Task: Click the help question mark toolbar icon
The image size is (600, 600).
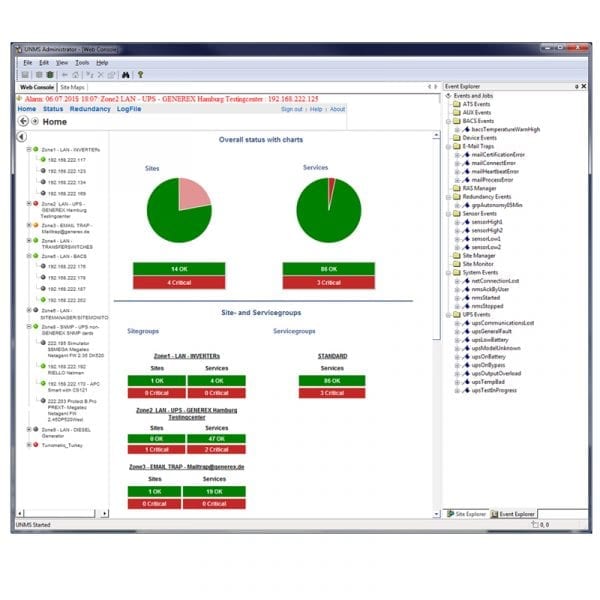Action: 141,74
